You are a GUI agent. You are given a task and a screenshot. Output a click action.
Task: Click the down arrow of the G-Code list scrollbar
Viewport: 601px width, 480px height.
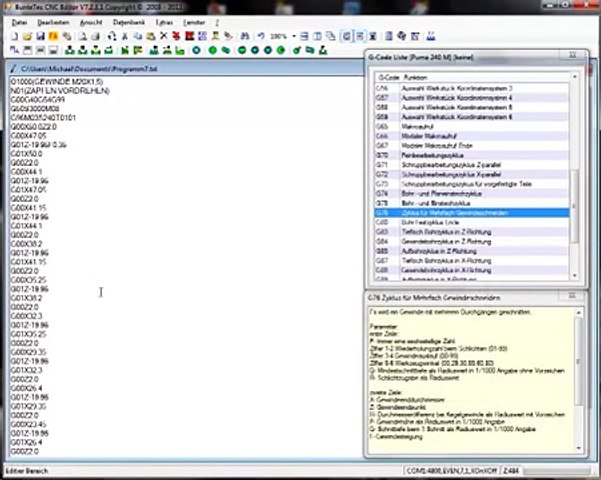coord(575,275)
